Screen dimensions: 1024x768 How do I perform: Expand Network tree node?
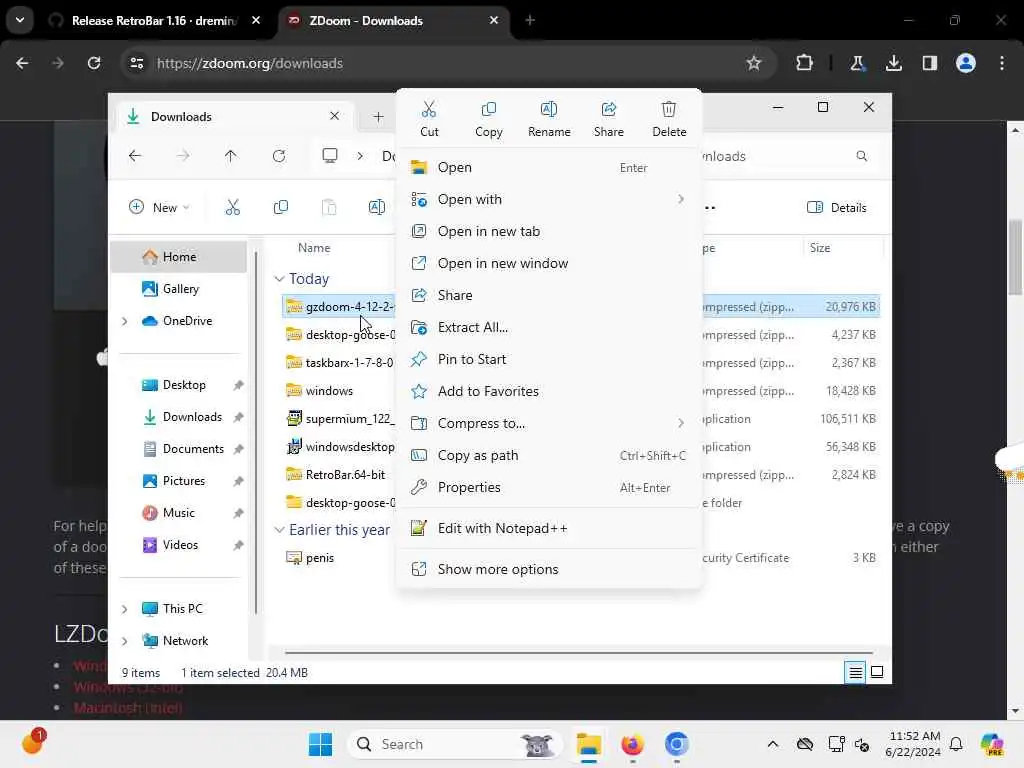[125, 641]
